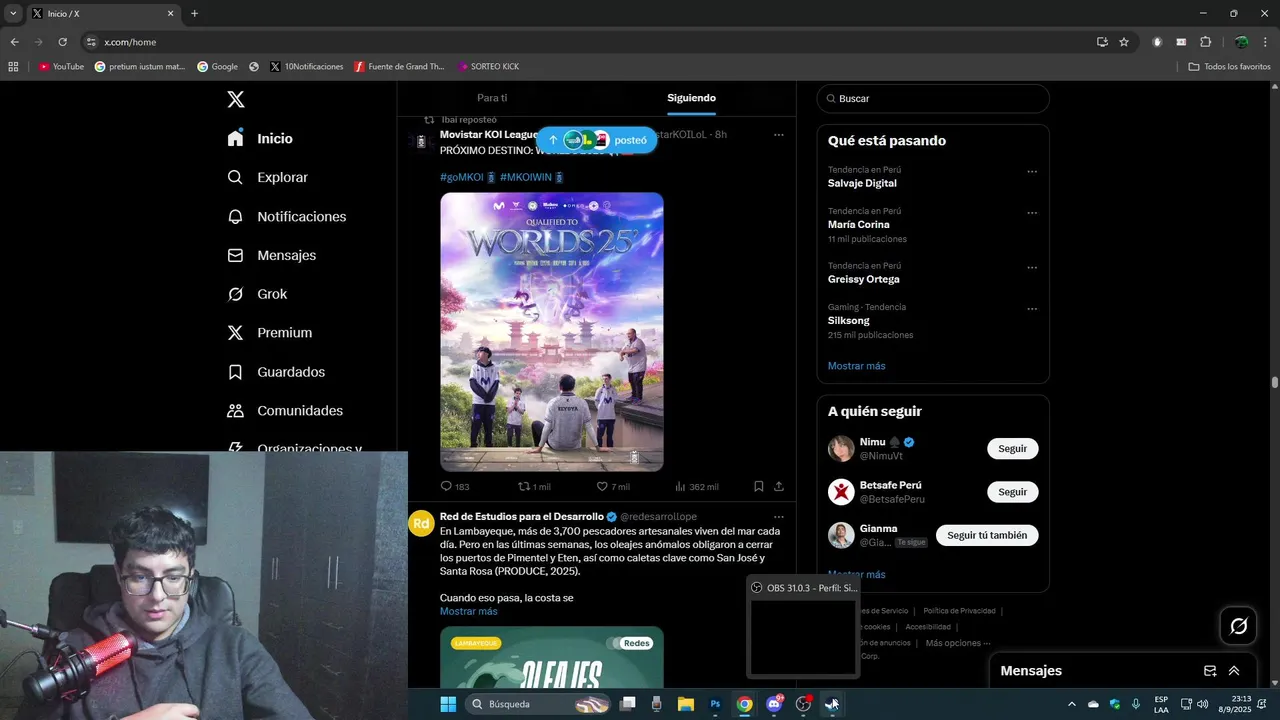The height and width of the screenshot is (720, 1280).
Task: Open Notificaciones in the sidebar
Action: [x=286, y=217]
